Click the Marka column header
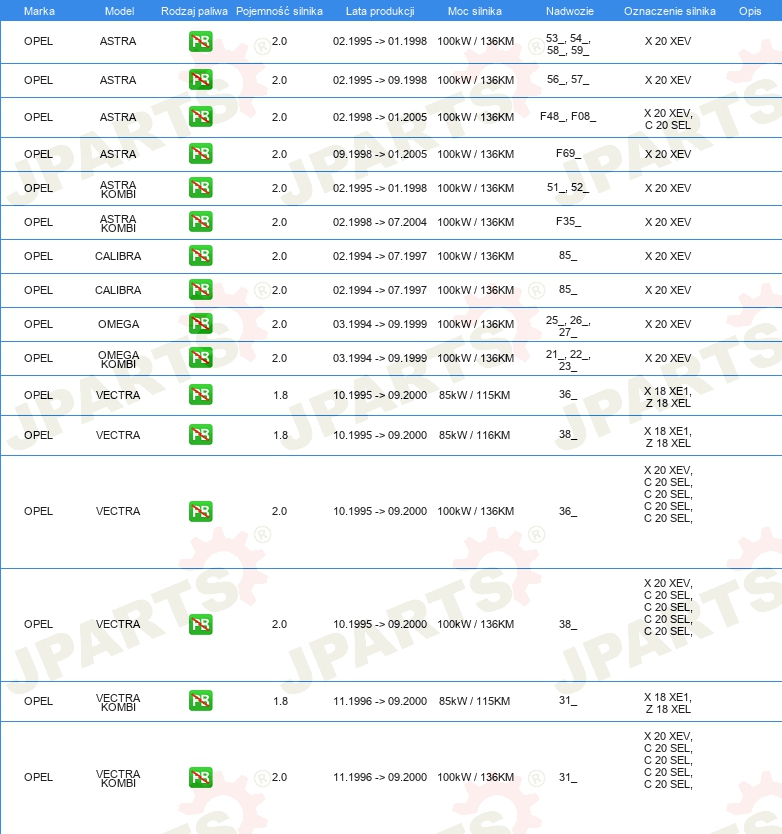Screen dimensions: 782x834 point(39,11)
